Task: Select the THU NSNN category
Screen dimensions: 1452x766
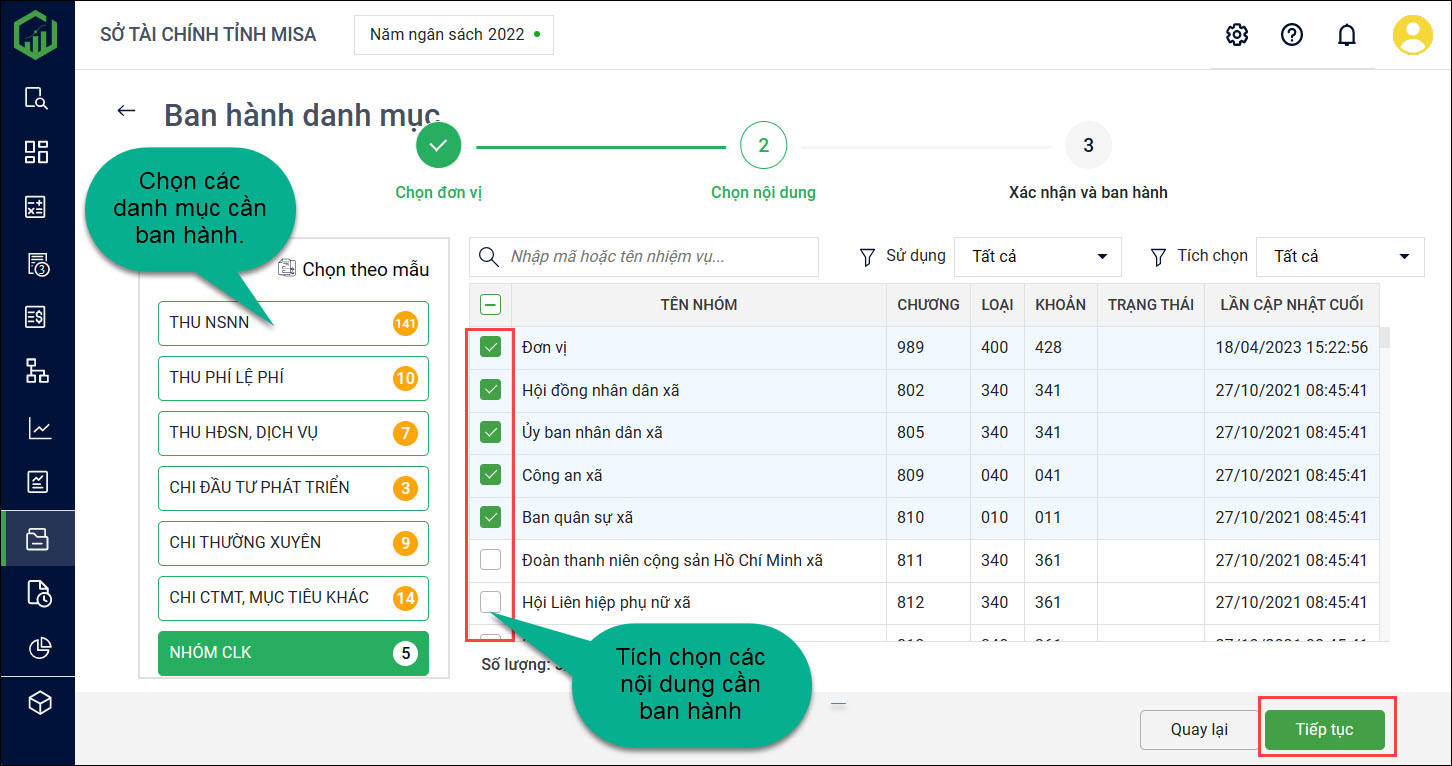Action: pyautogui.click(x=292, y=323)
